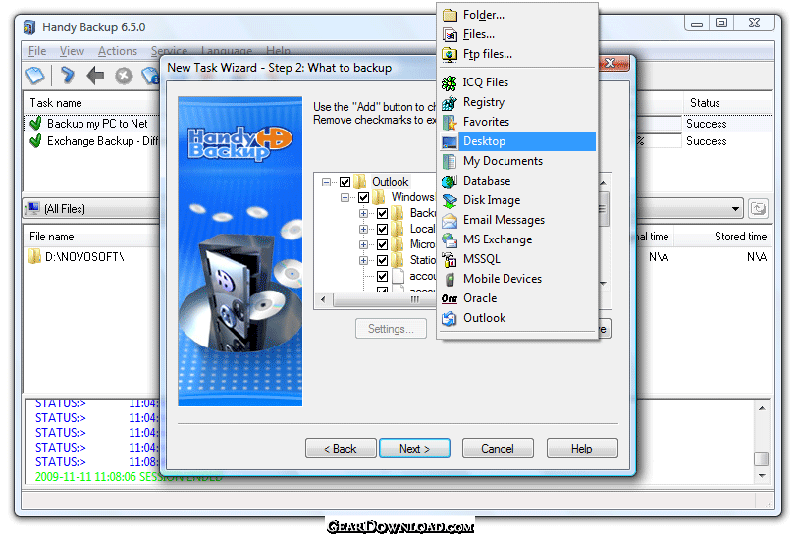The width and height of the screenshot is (800, 535).
Task: Uncheck the Micro folder checkbox
Action: tap(383, 245)
